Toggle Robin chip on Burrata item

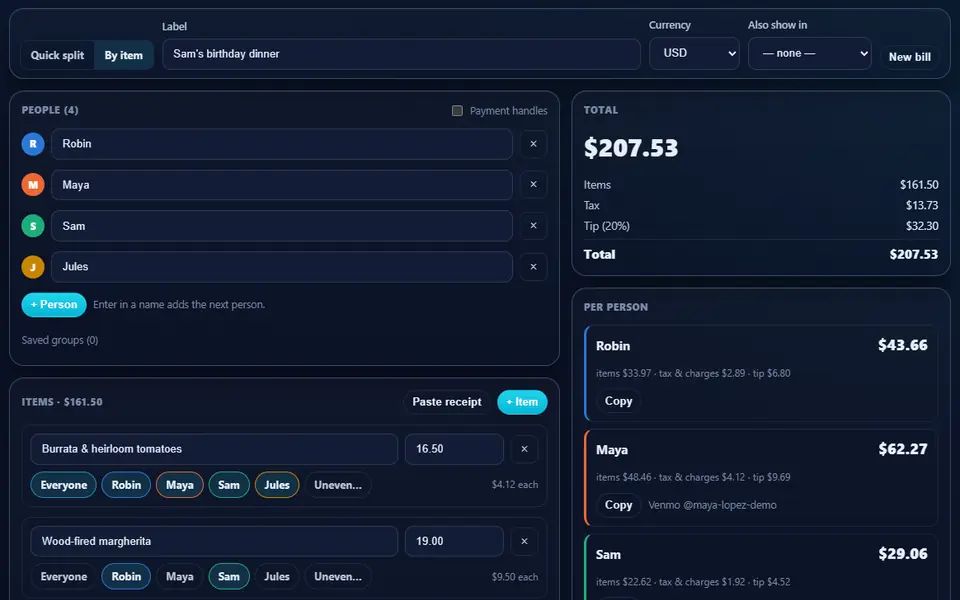click(x=126, y=485)
